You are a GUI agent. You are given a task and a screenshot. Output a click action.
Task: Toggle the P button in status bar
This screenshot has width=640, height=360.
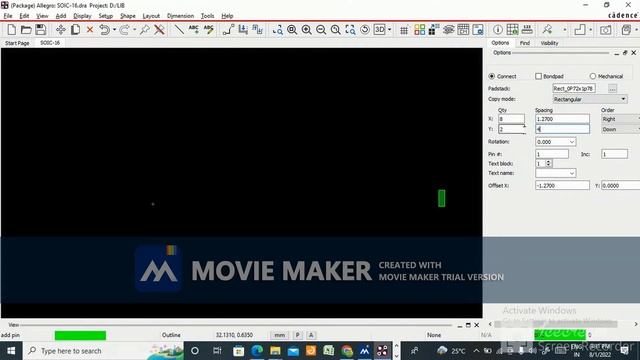tap(298, 335)
